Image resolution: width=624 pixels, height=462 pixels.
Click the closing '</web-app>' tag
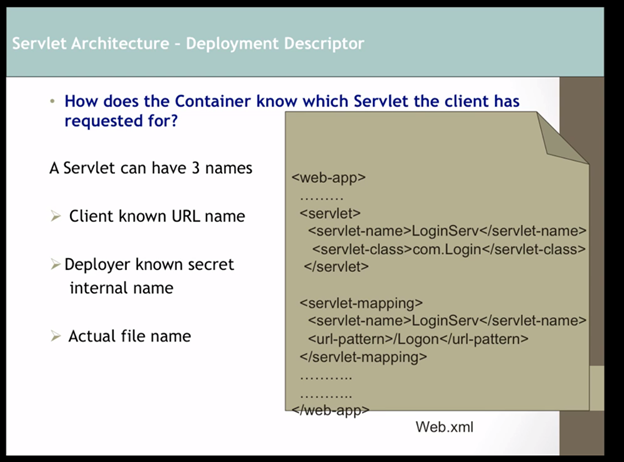point(330,410)
